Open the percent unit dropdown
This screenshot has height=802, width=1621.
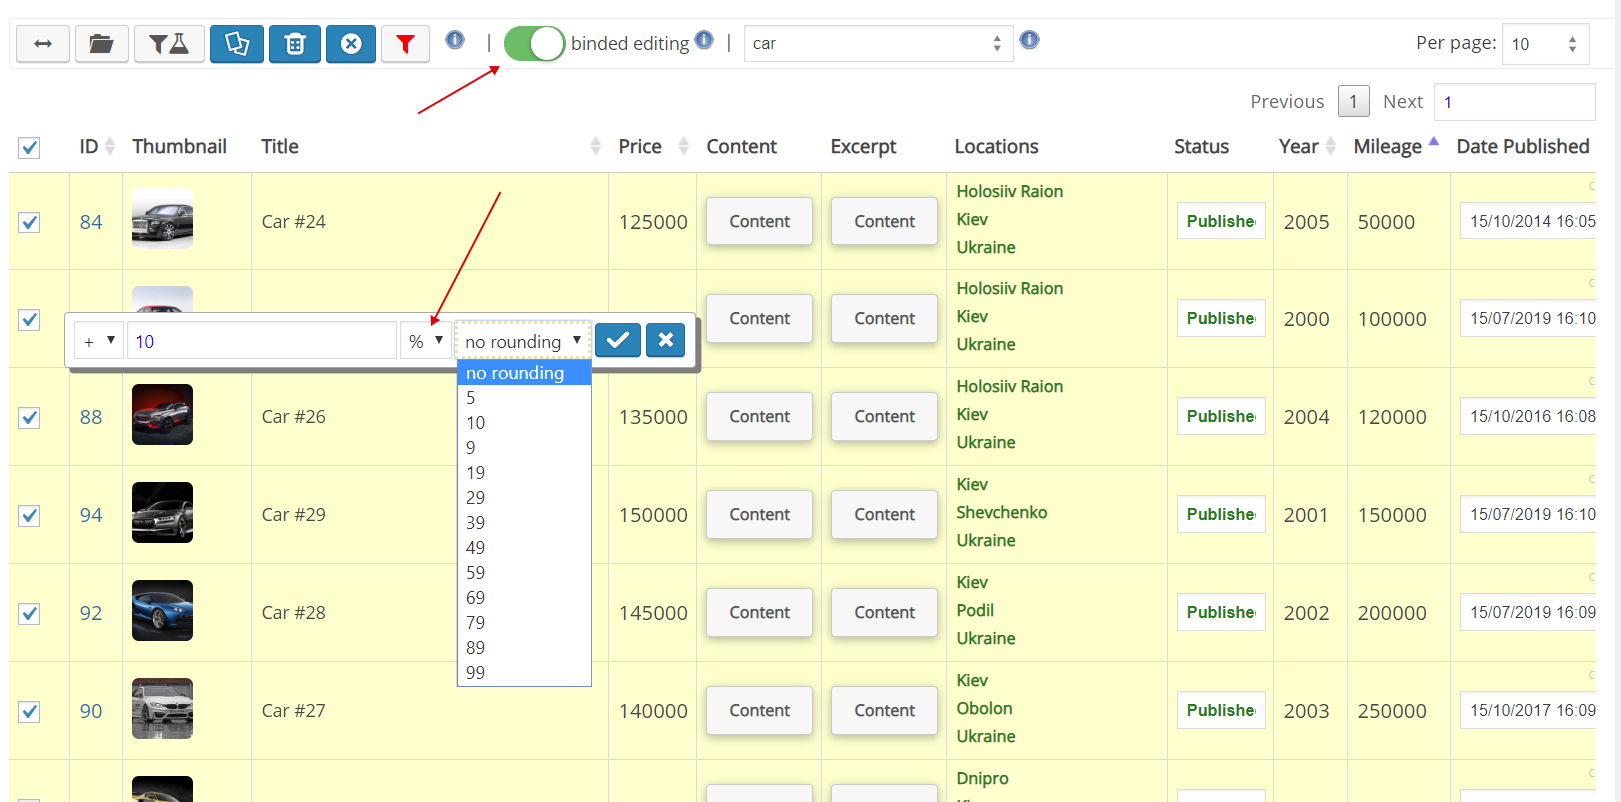click(x=425, y=341)
